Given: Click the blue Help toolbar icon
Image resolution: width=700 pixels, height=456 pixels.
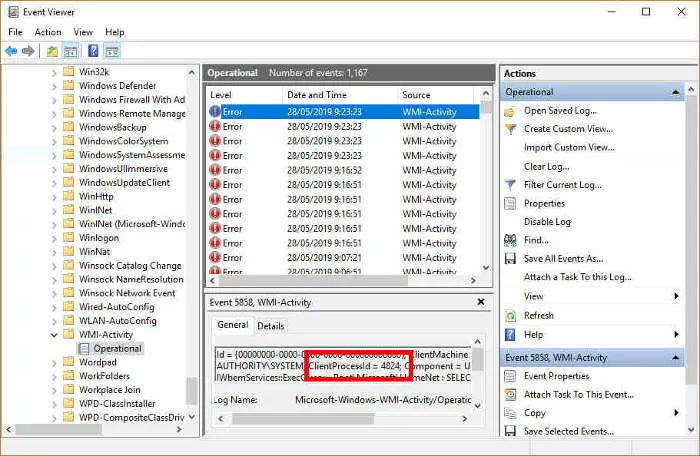Looking at the screenshot, I should click(93, 51).
